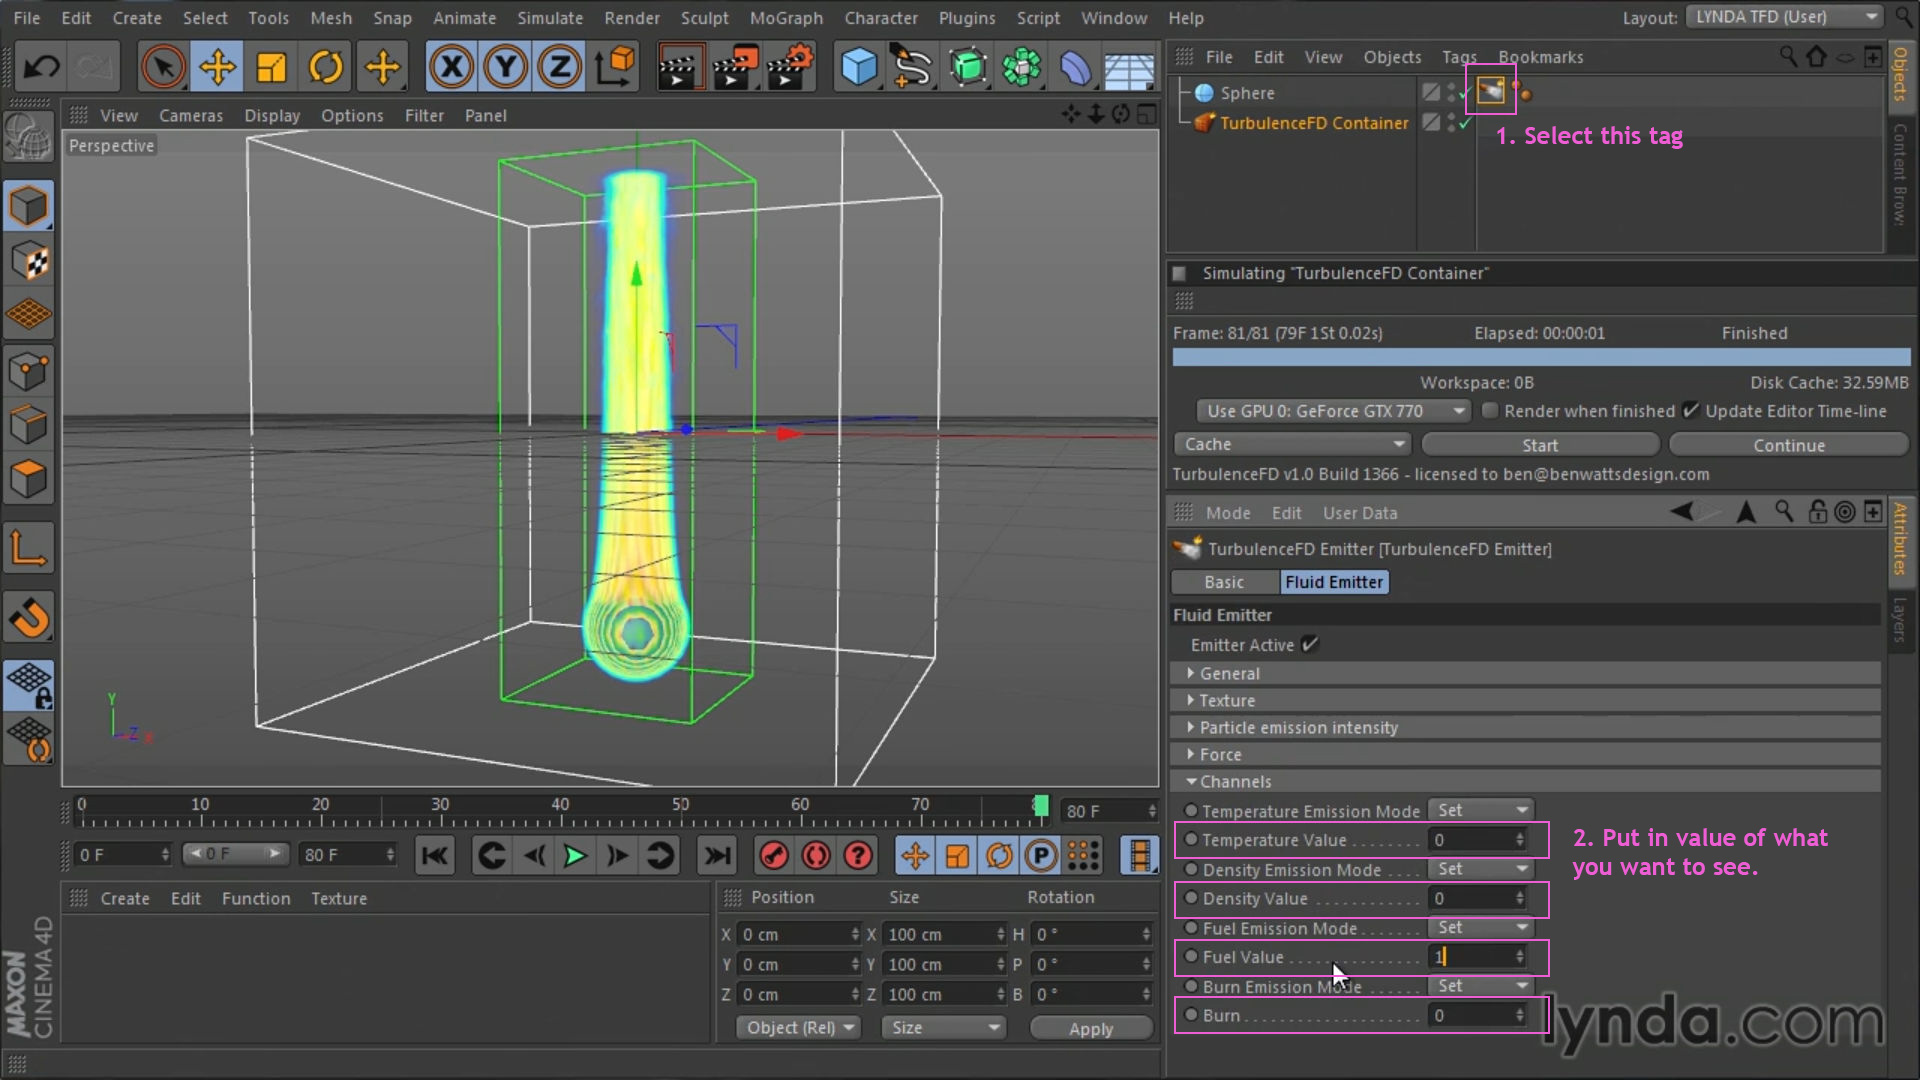Expand the General section
The image size is (1920, 1080).
click(1229, 674)
